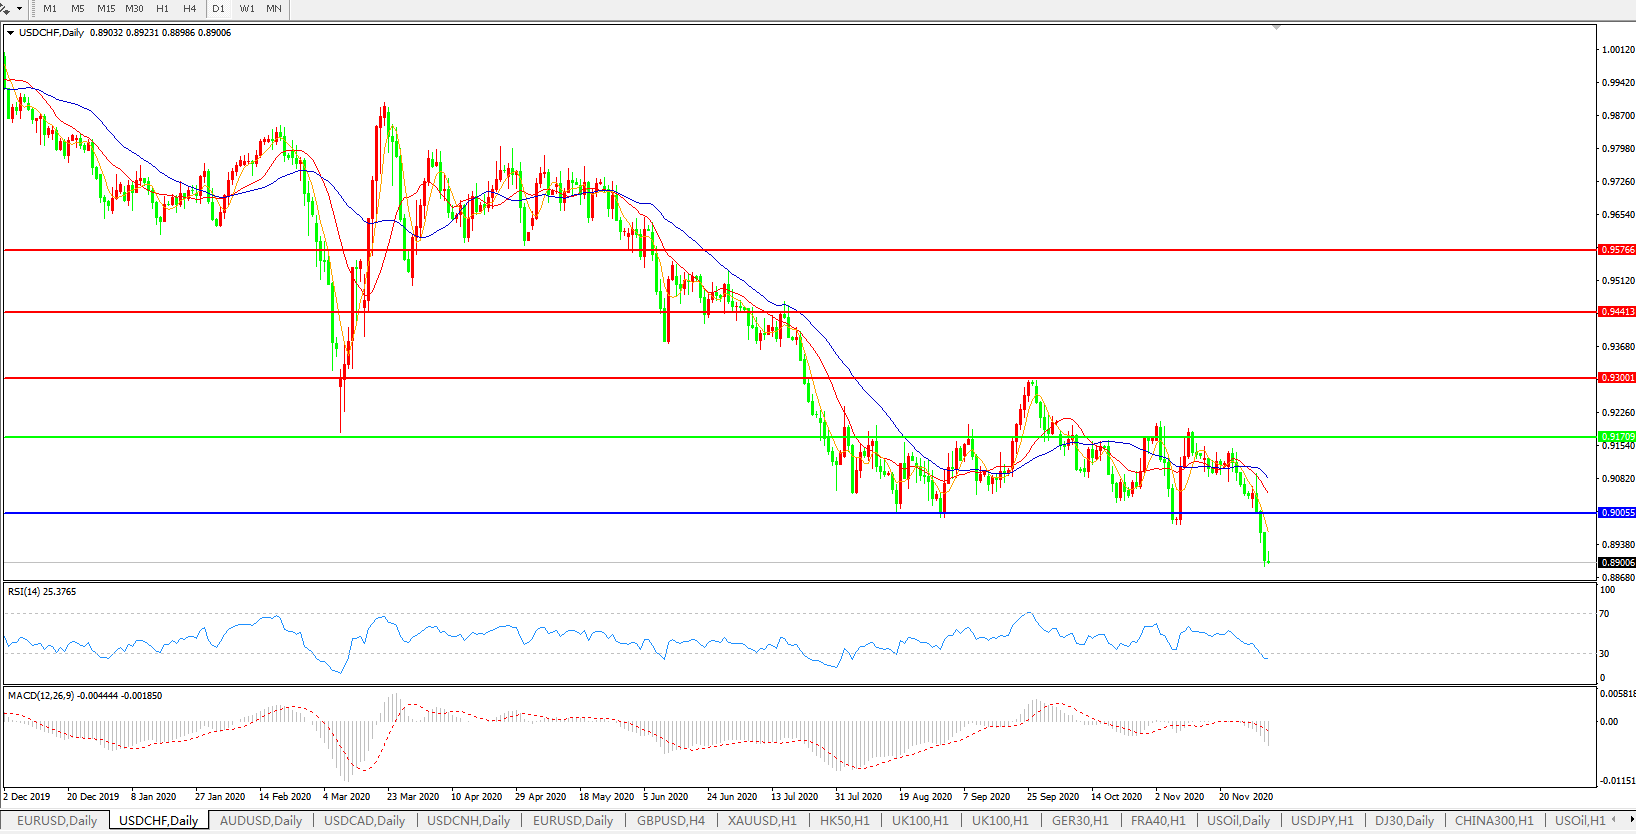Image resolution: width=1636 pixels, height=834 pixels.
Task: Switch to the AUDUSD,Daily chart tab
Action: [260, 821]
